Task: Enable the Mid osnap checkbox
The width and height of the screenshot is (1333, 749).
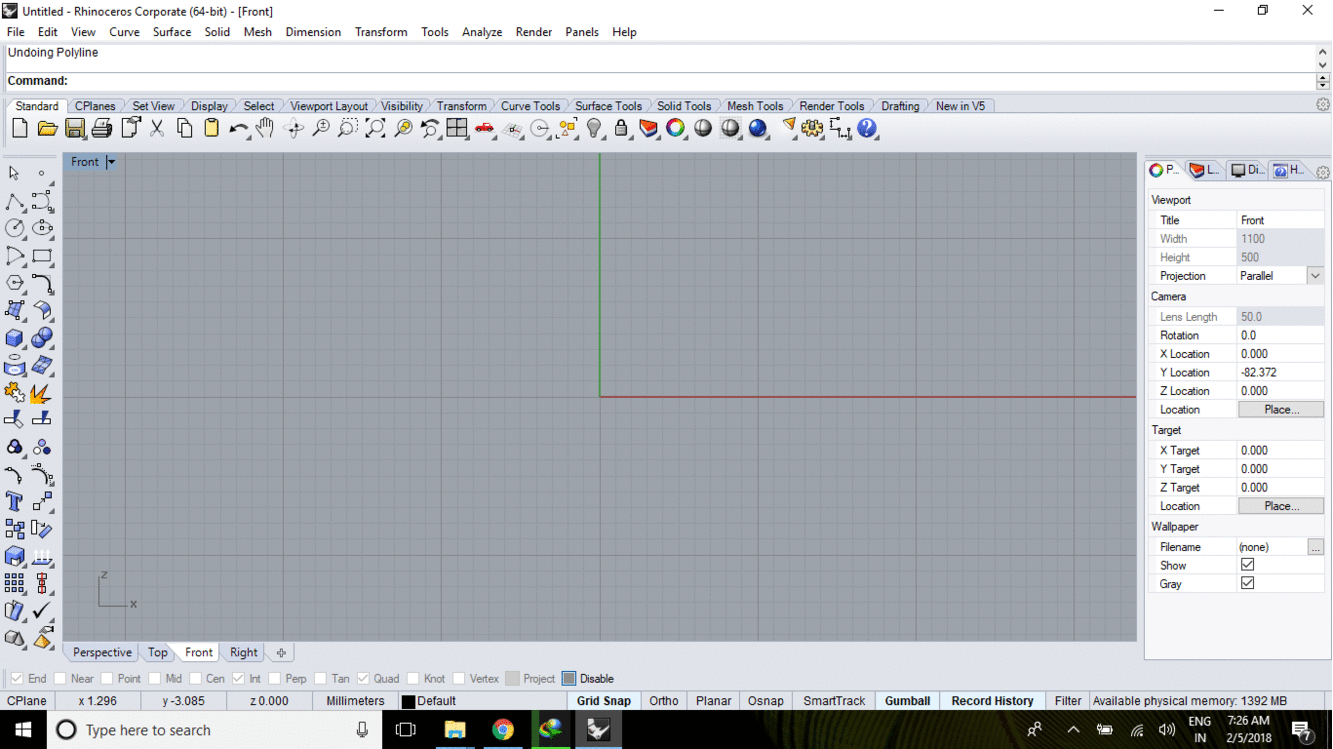Action: tap(155, 679)
